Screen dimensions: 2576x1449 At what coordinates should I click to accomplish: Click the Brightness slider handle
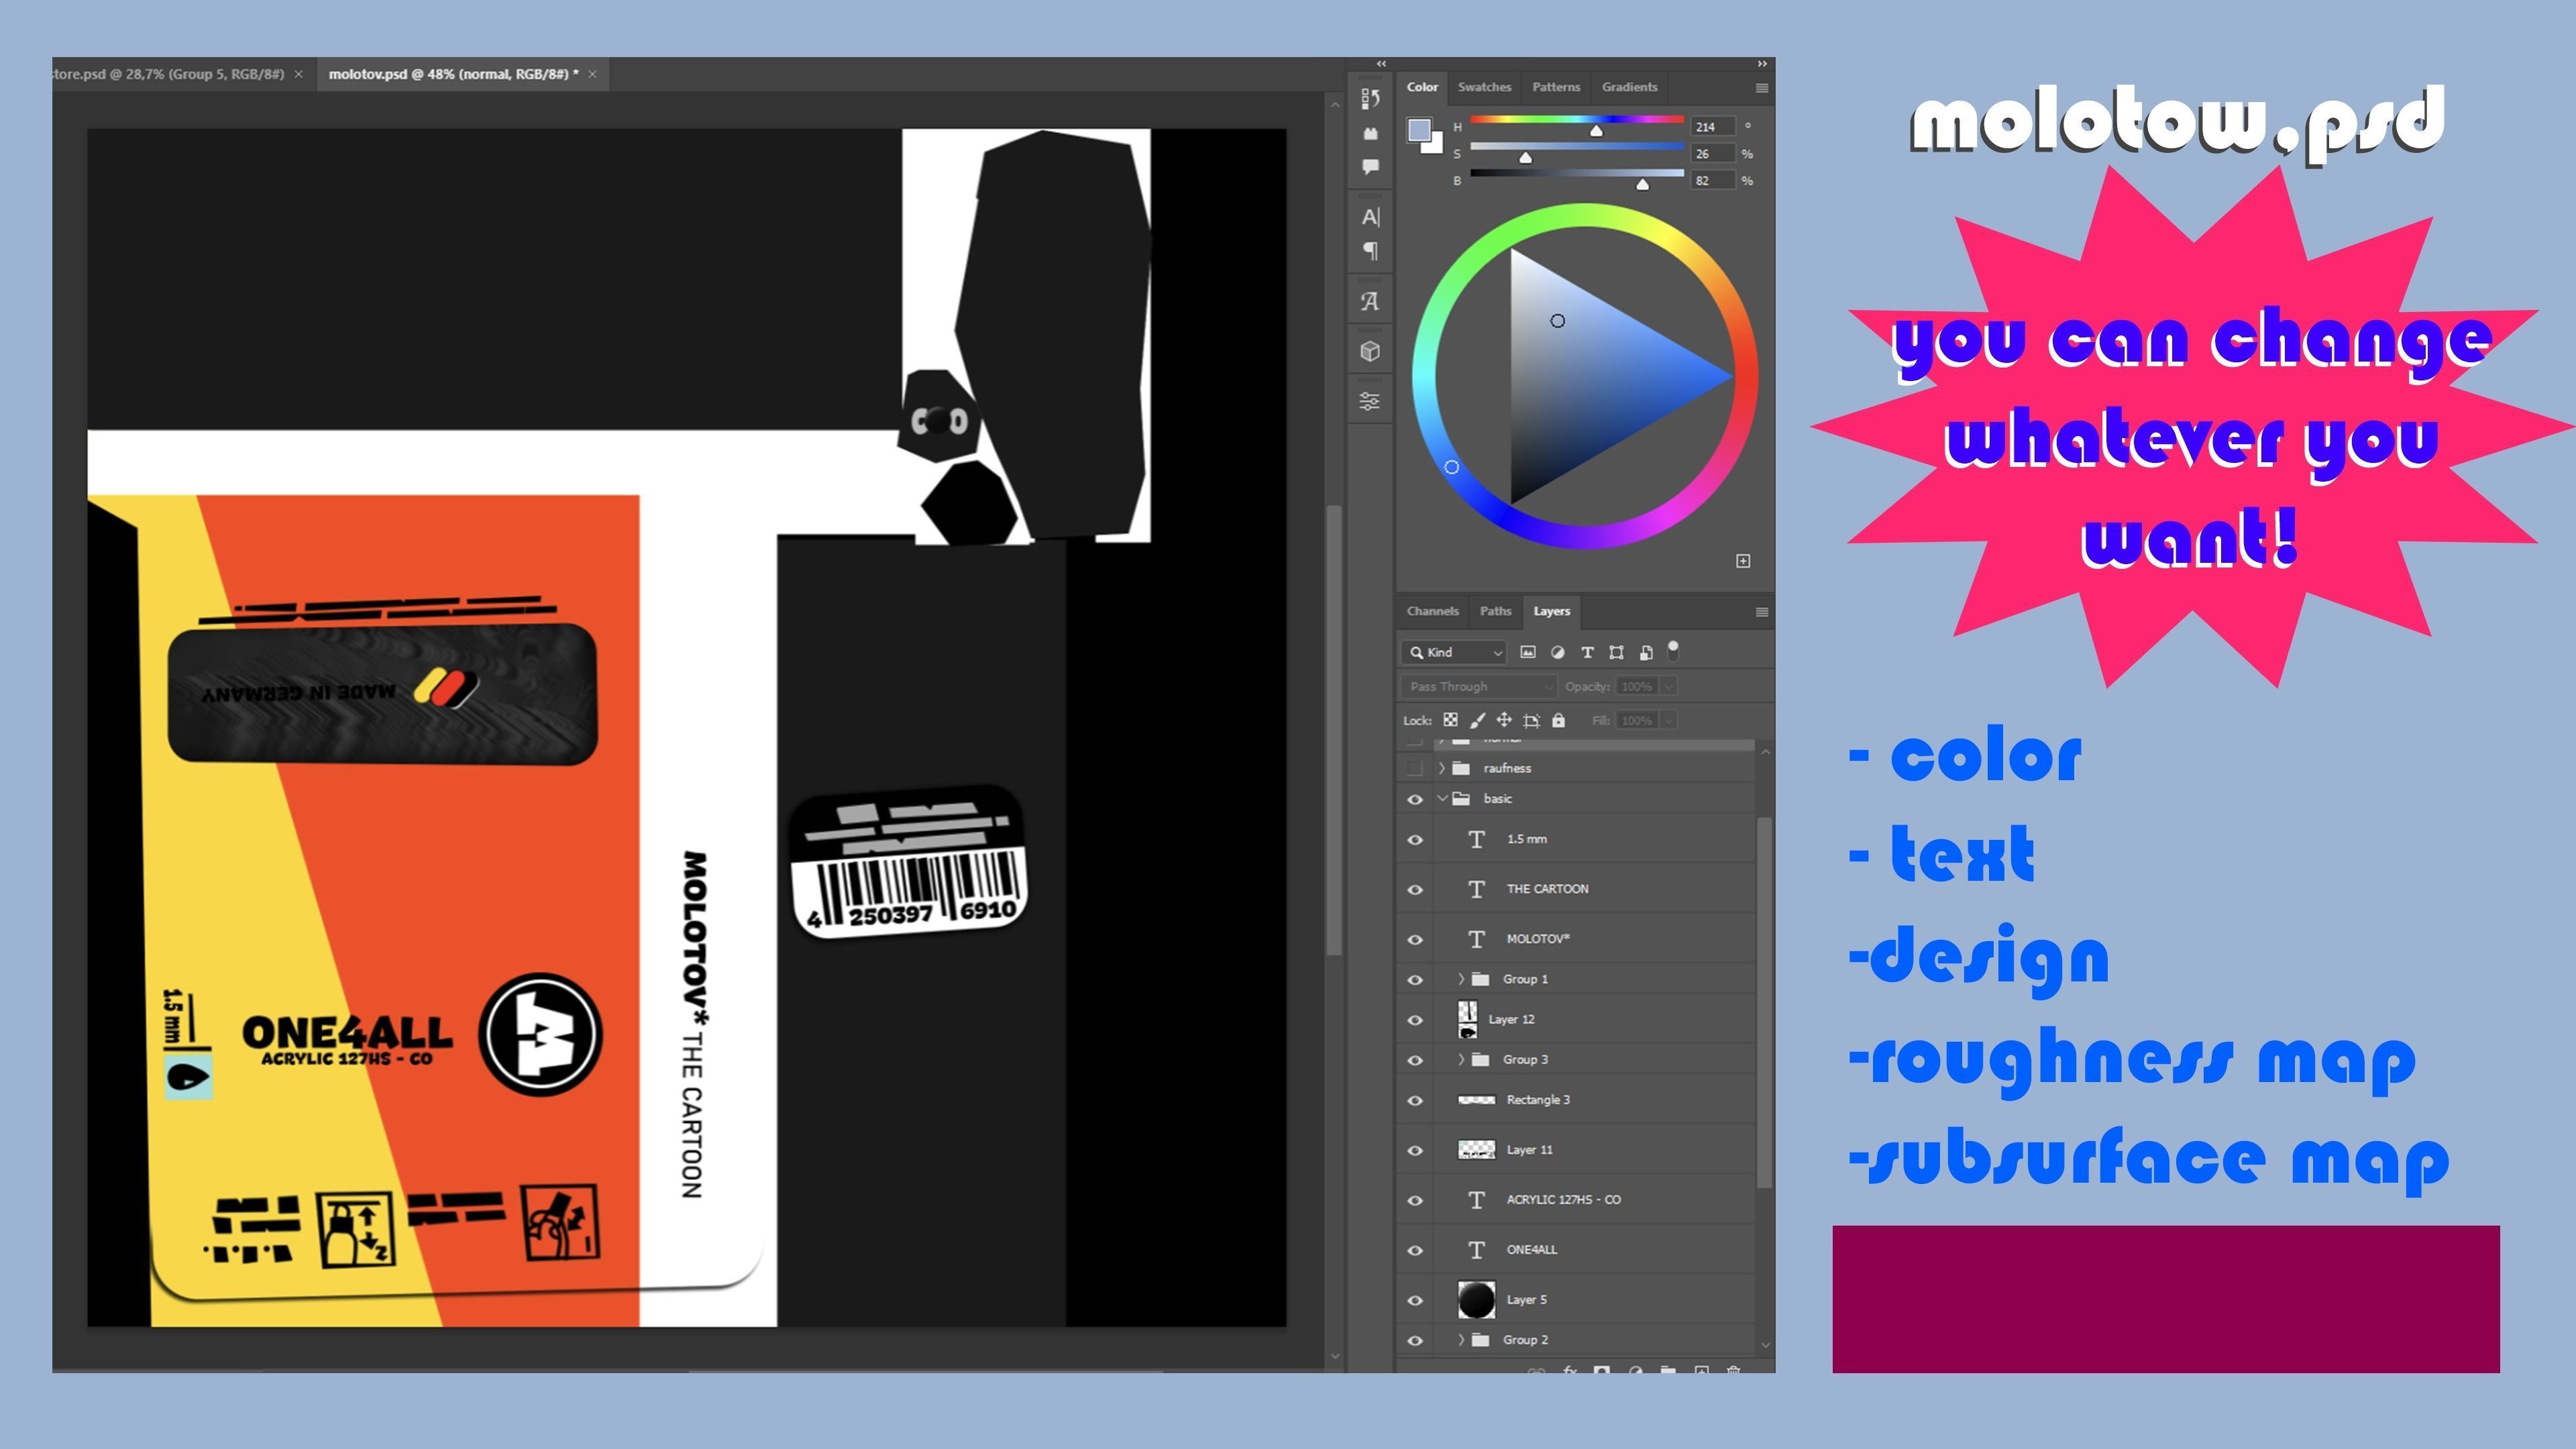1642,185
